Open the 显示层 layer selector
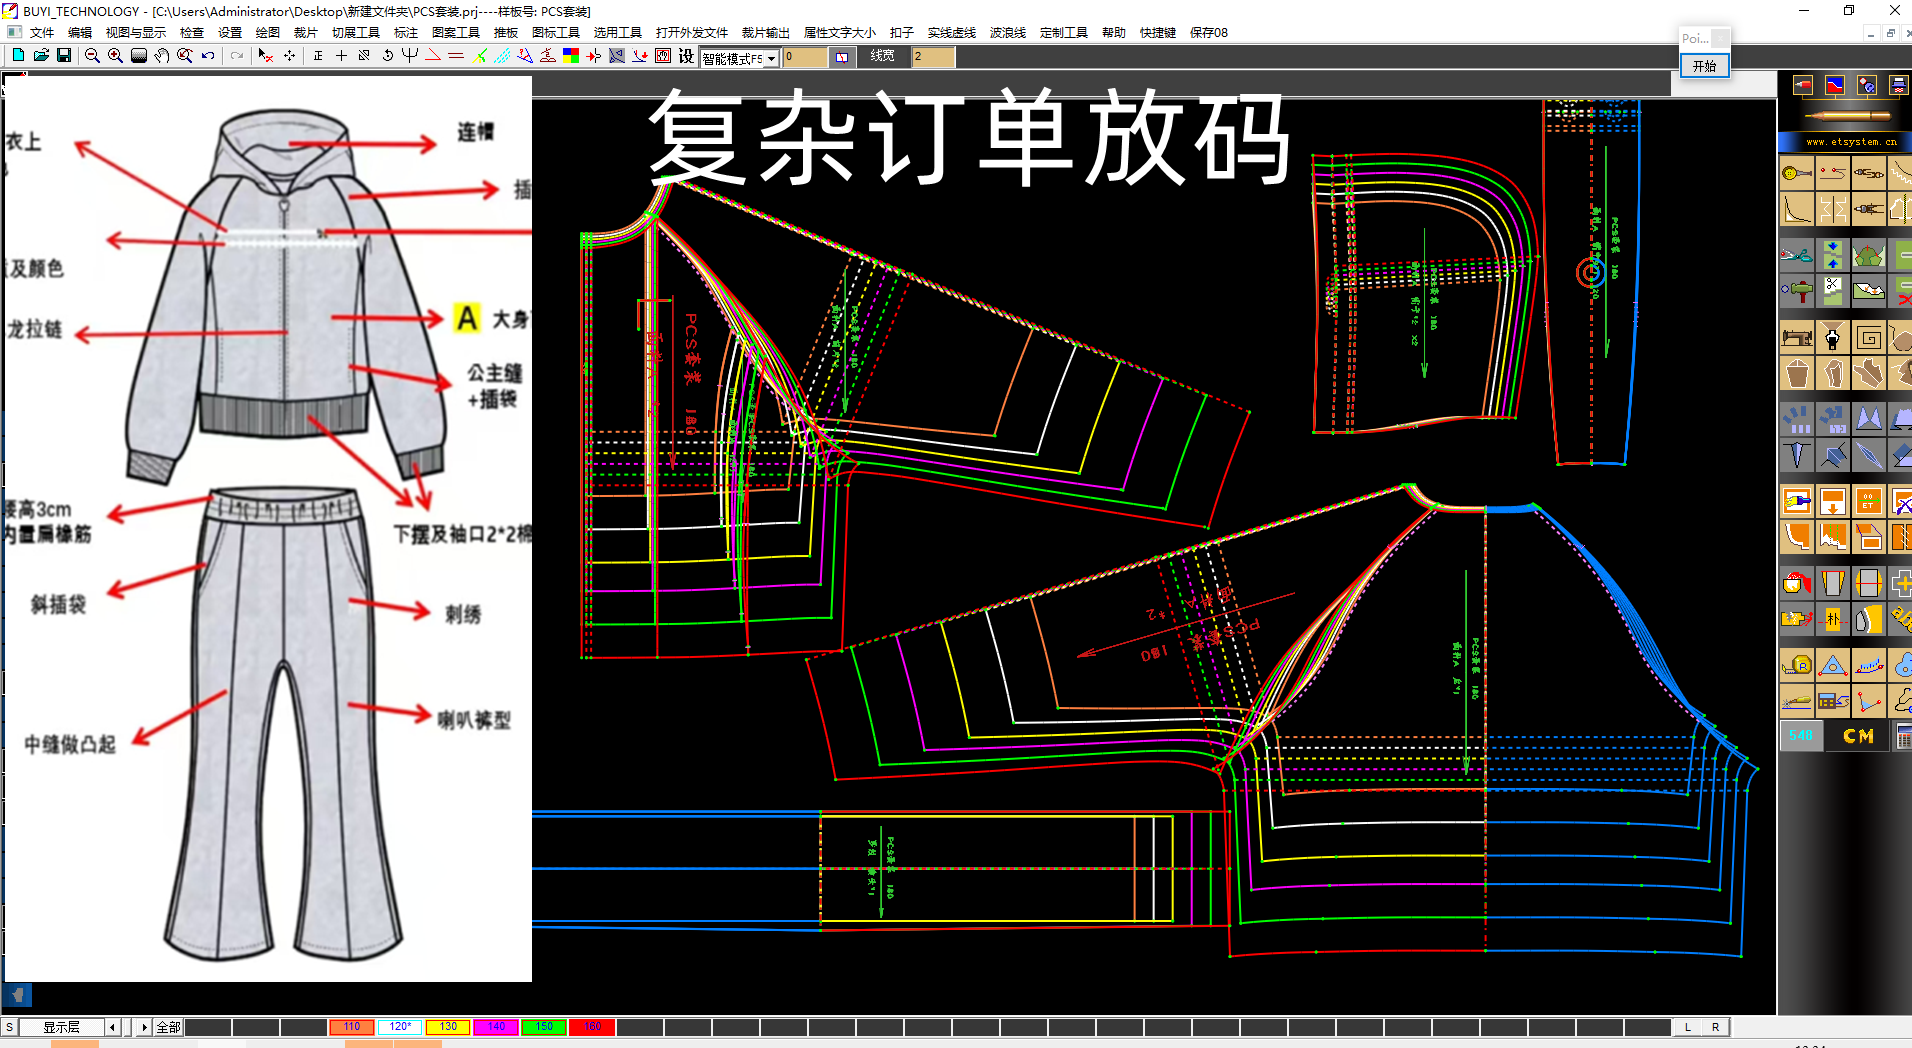1912x1048 pixels. pyautogui.click(x=60, y=1026)
